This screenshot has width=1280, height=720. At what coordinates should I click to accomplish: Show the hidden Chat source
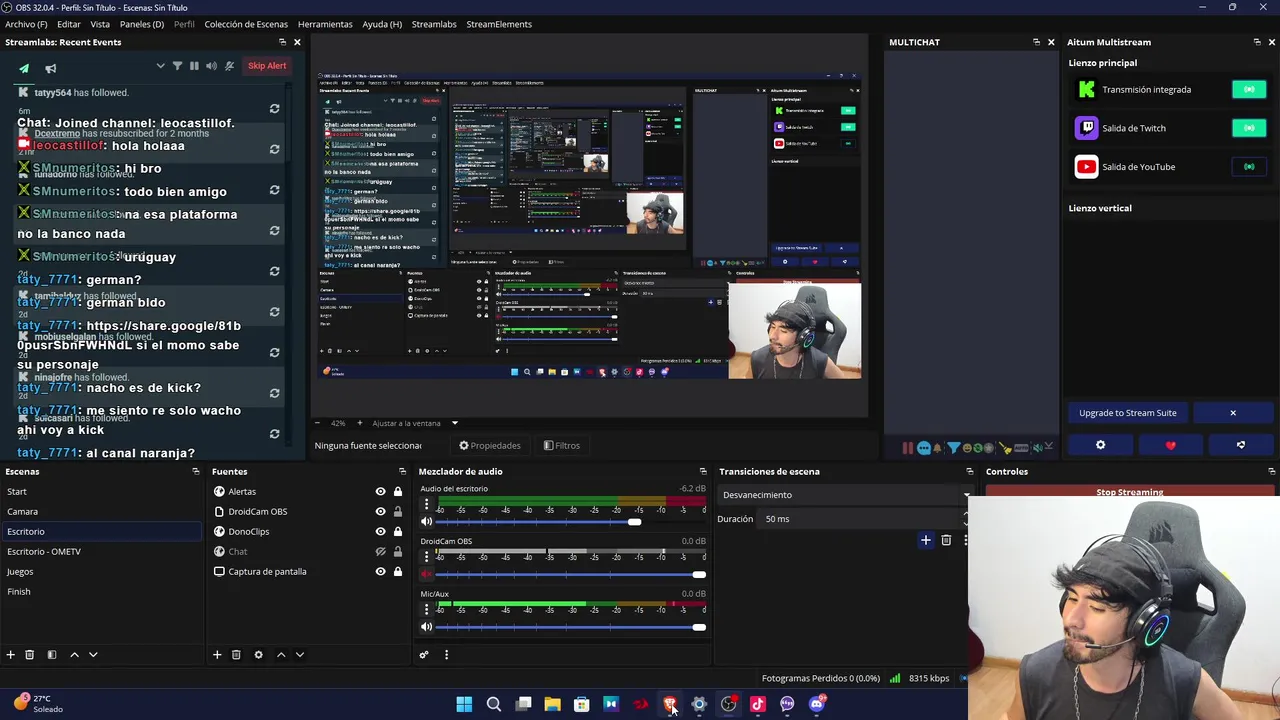[380, 551]
